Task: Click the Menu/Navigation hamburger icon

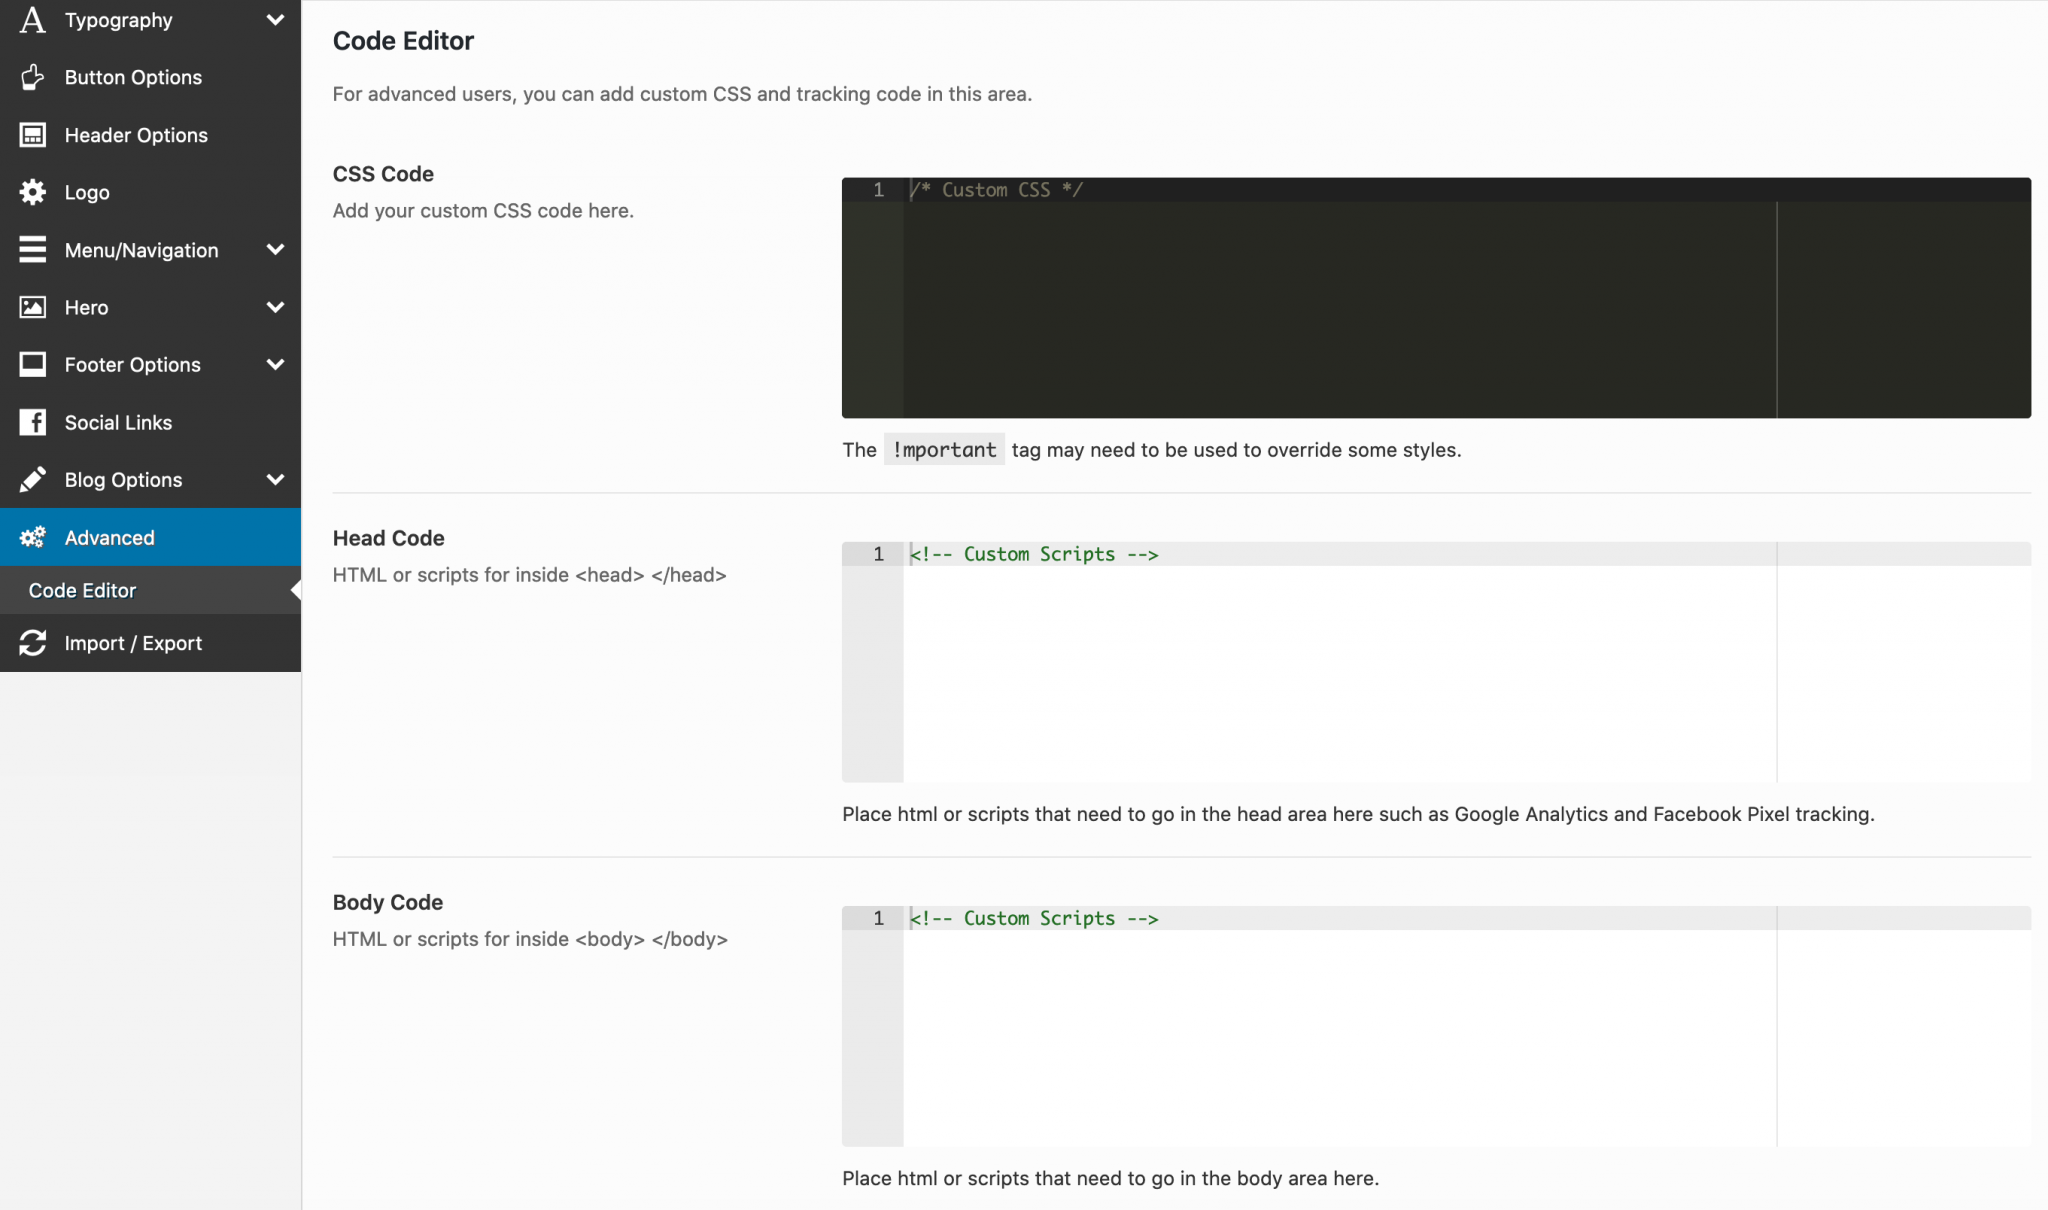Action: pos(32,249)
